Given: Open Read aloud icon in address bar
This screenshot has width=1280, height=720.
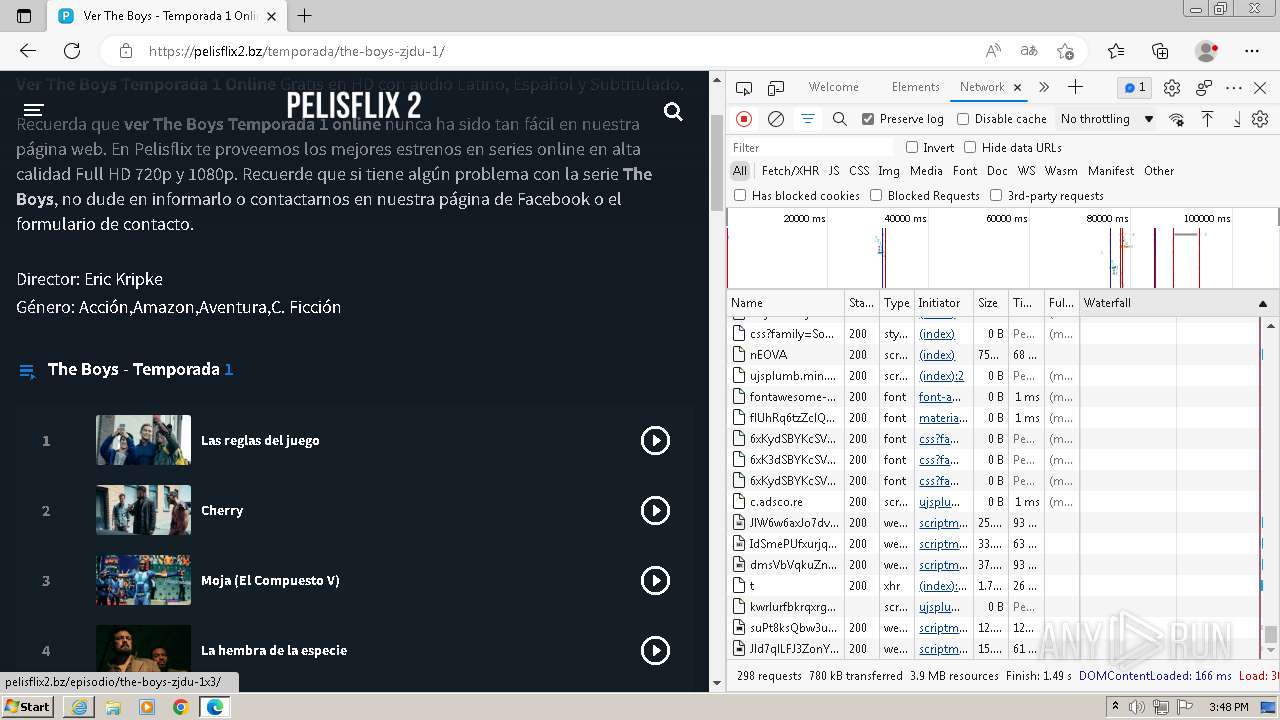Looking at the screenshot, I should tap(993, 51).
